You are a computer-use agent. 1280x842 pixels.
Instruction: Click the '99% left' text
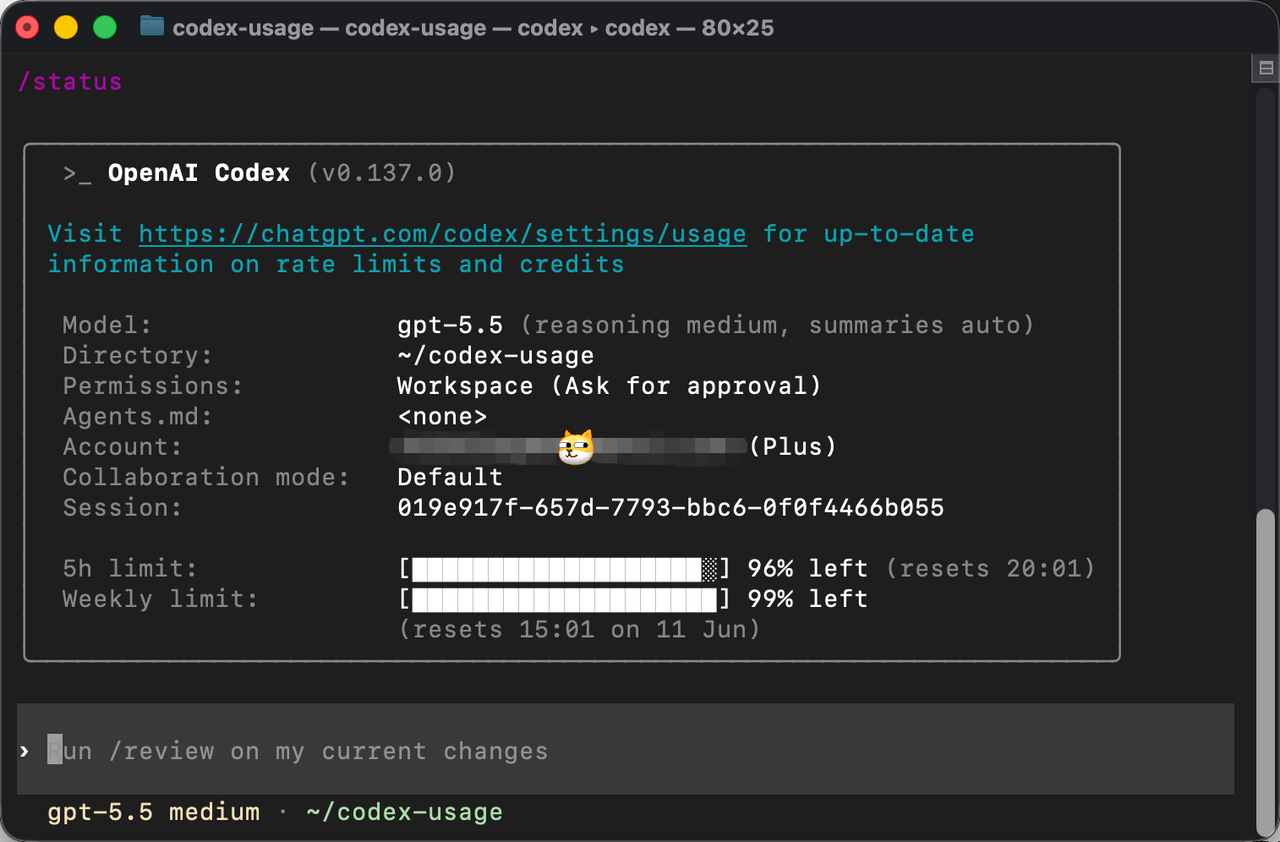tap(807, 599)
